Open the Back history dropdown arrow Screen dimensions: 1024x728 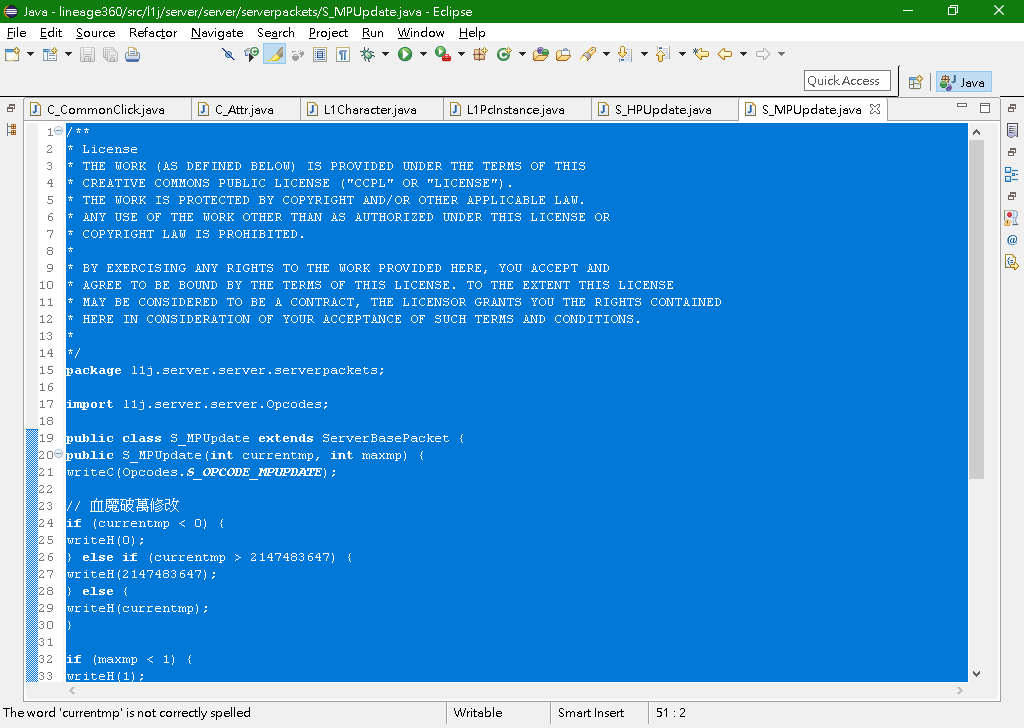coord(743,54)
